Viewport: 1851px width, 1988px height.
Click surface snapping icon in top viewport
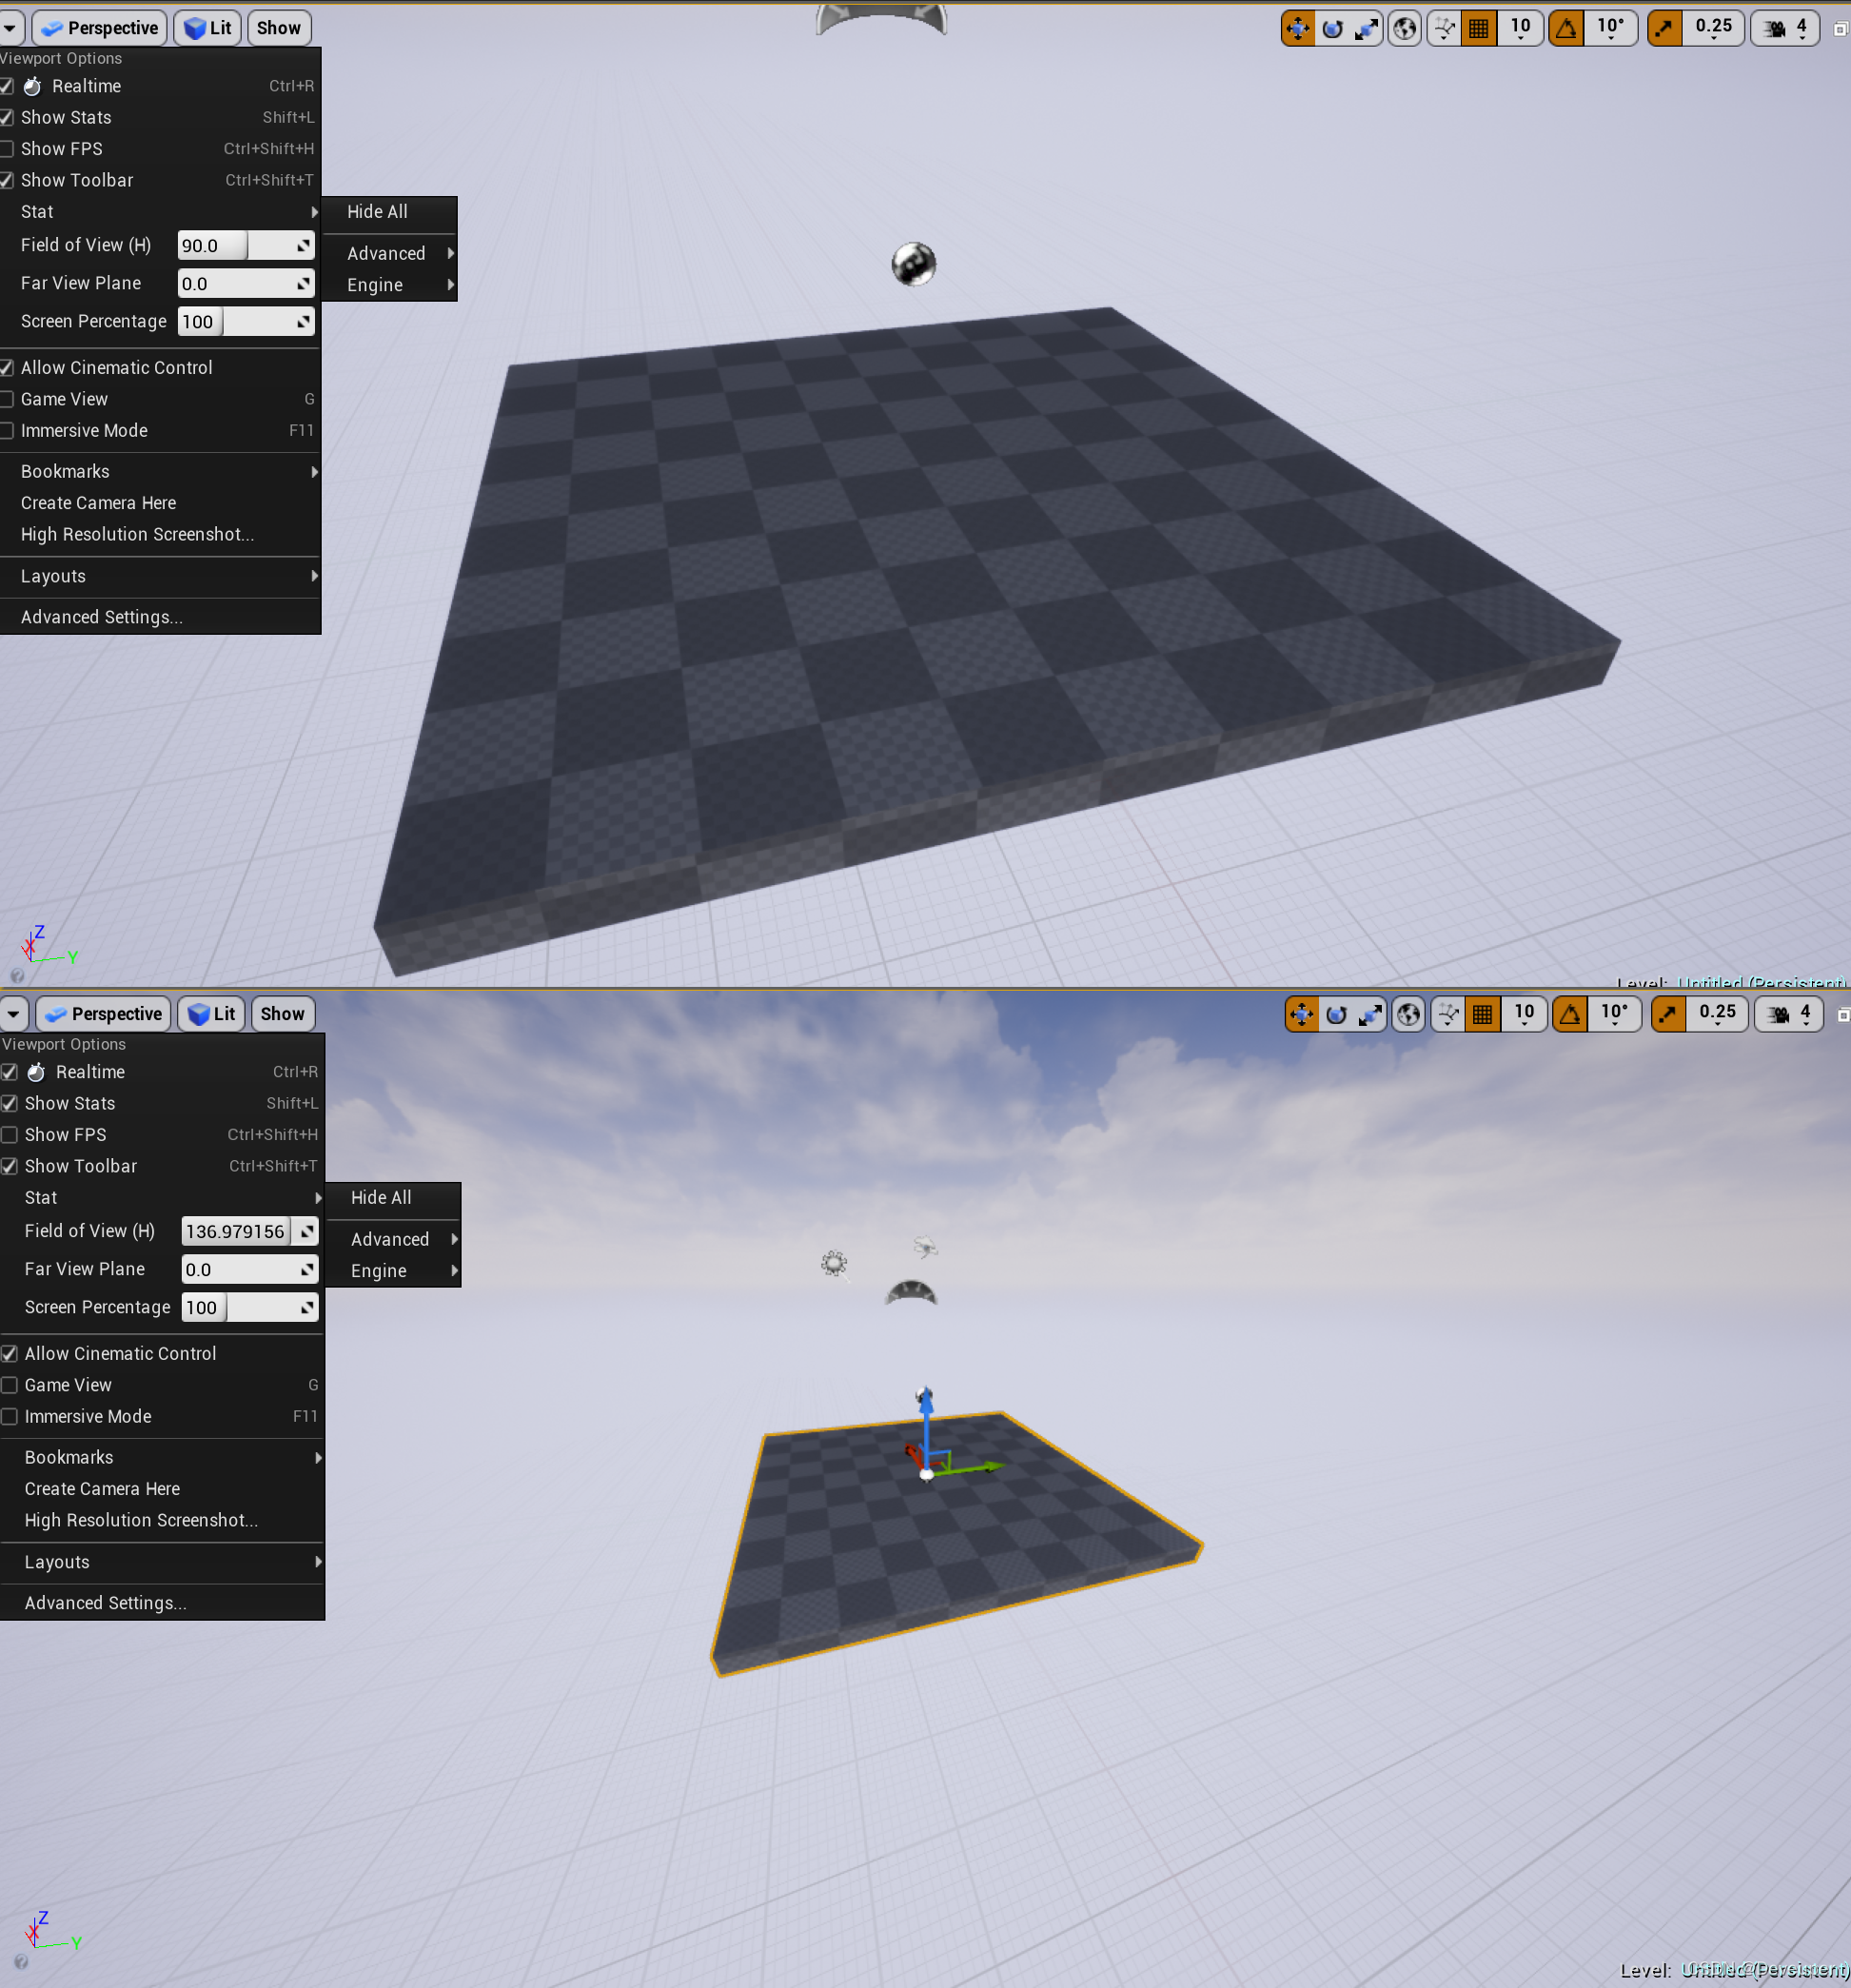[x=1444, y=28]
